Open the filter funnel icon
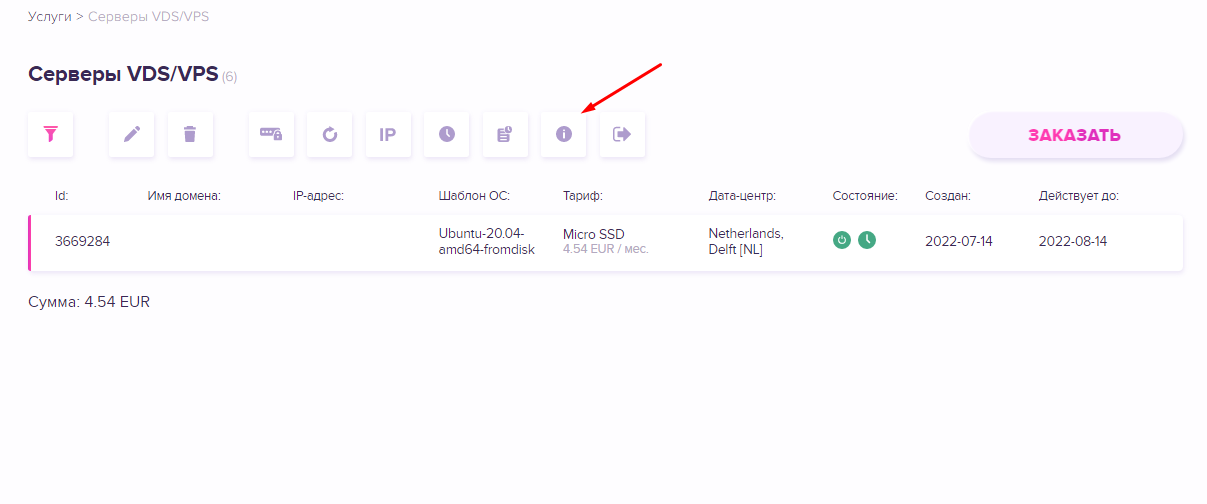1207x504 pixels. tap(51, 135)
